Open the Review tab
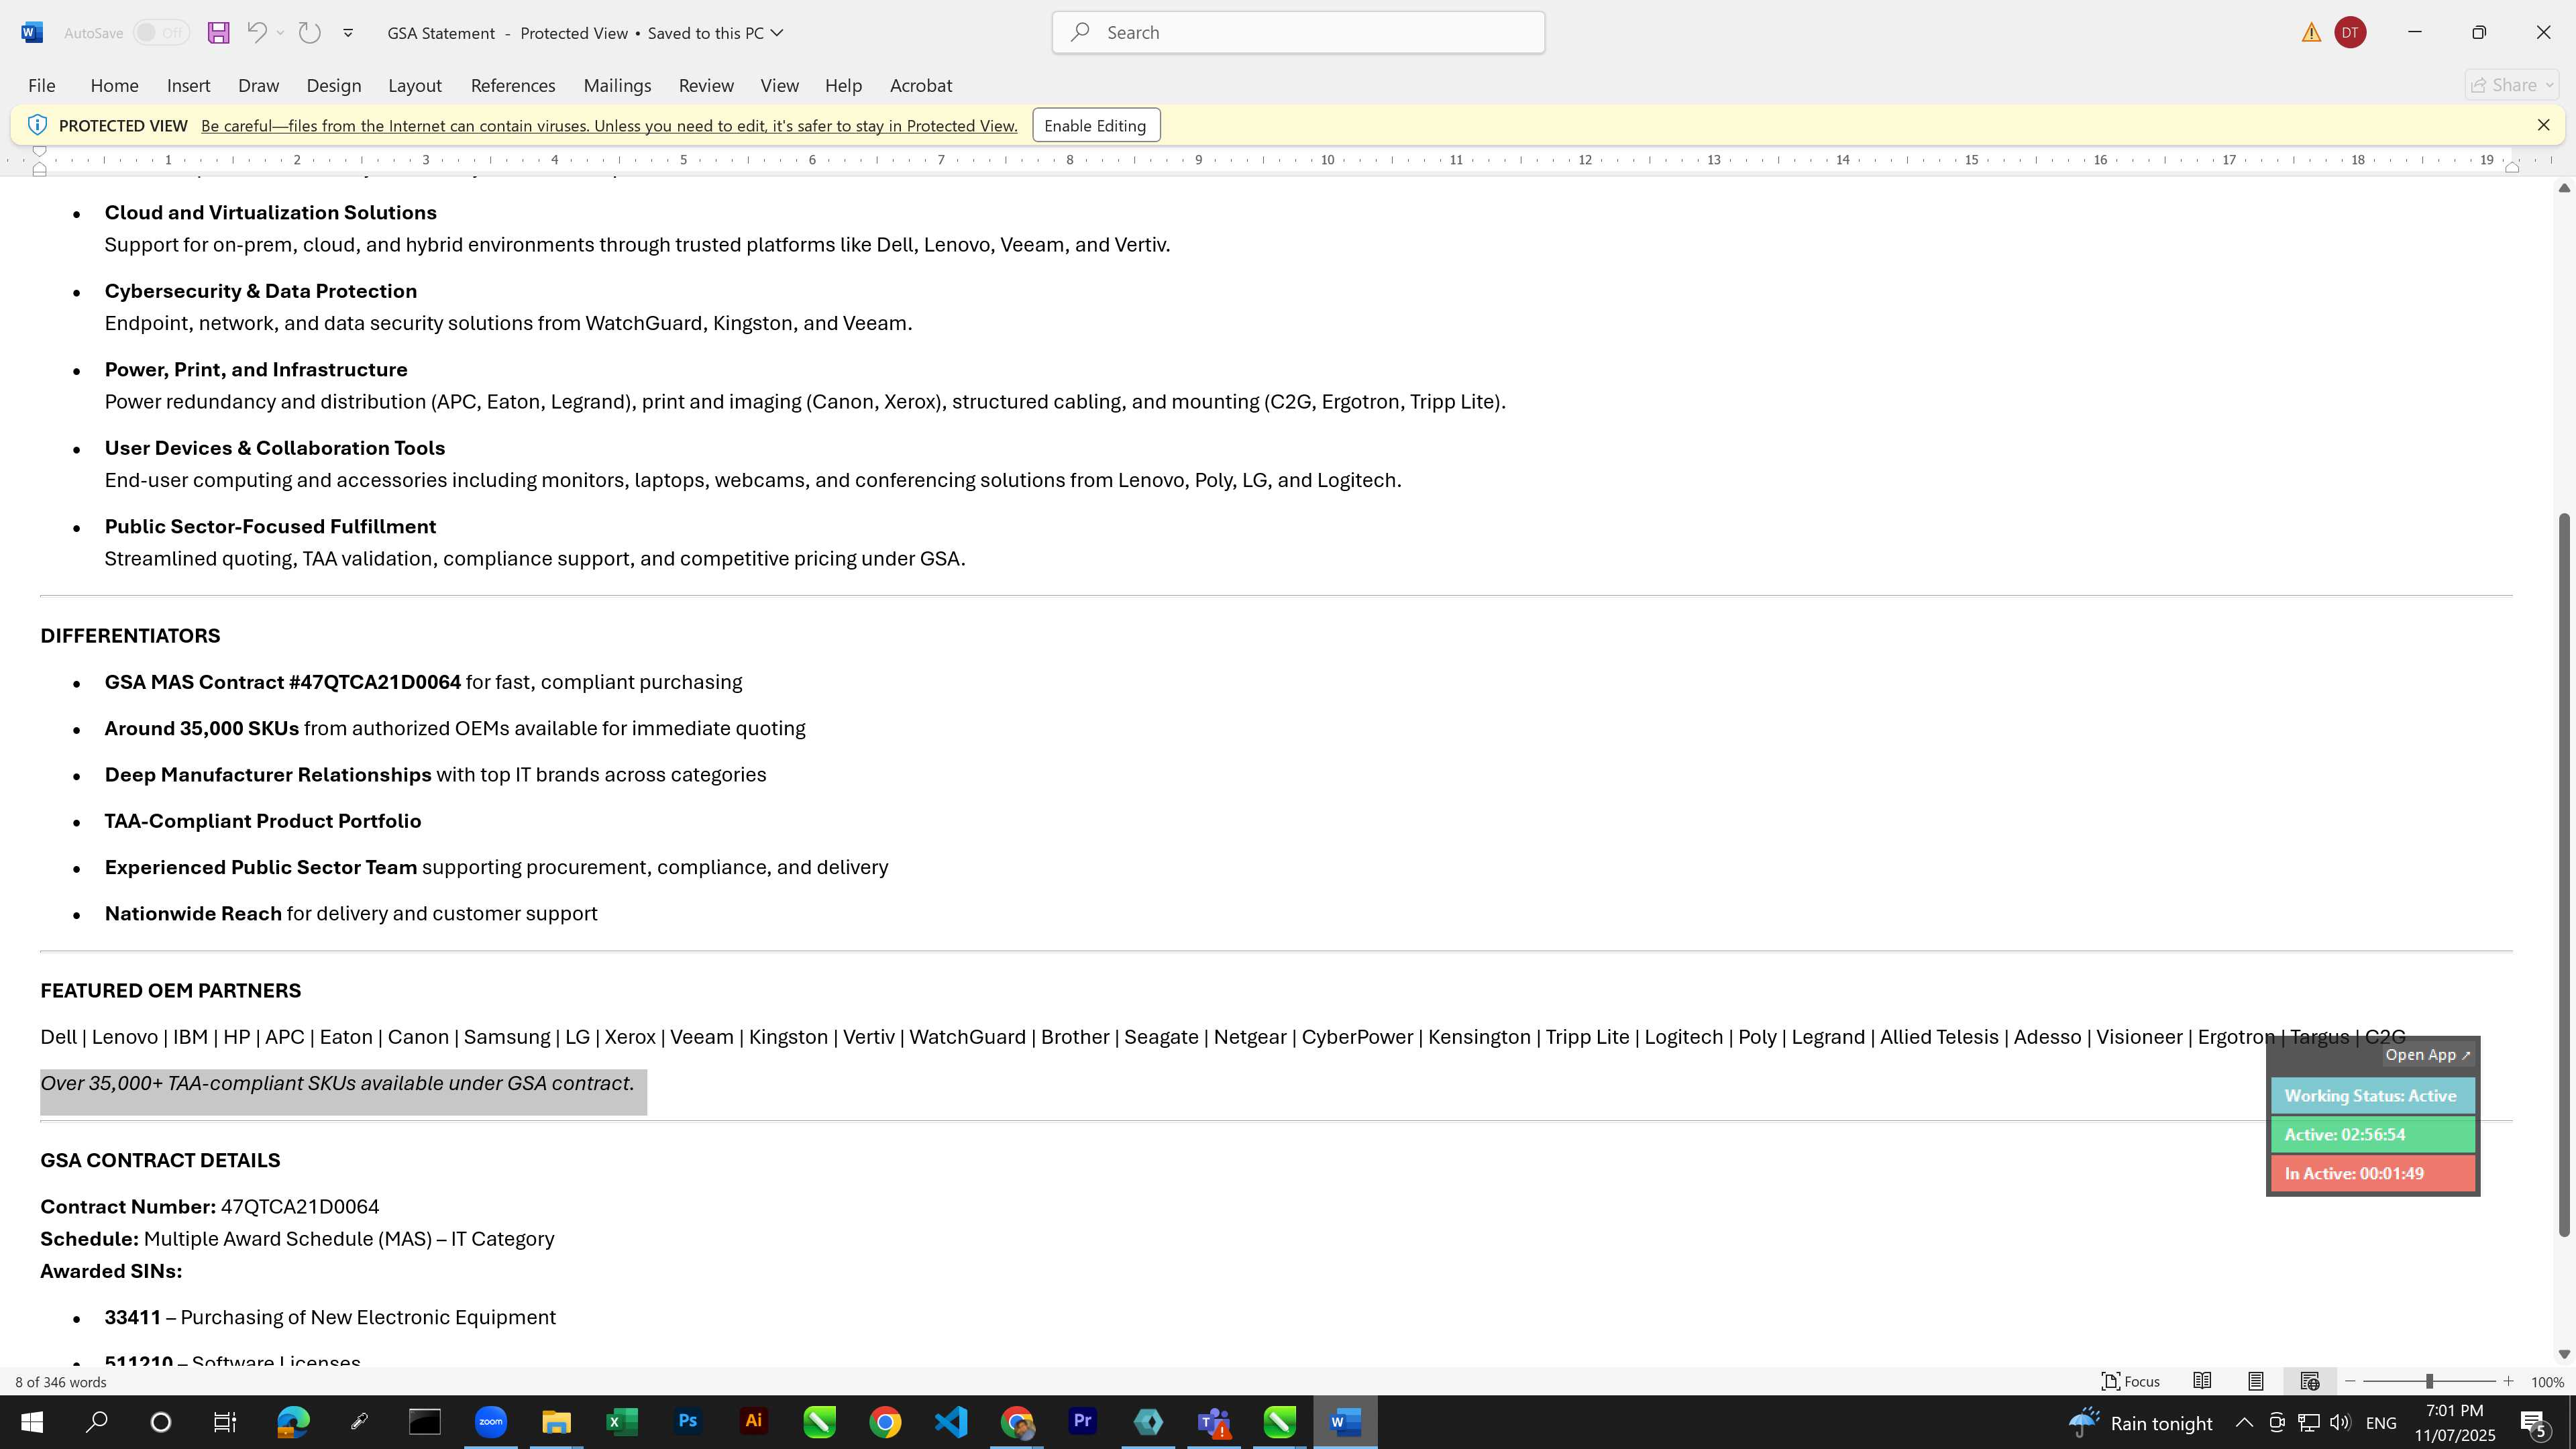The image size is (2576, 1449). pos(706,86)
